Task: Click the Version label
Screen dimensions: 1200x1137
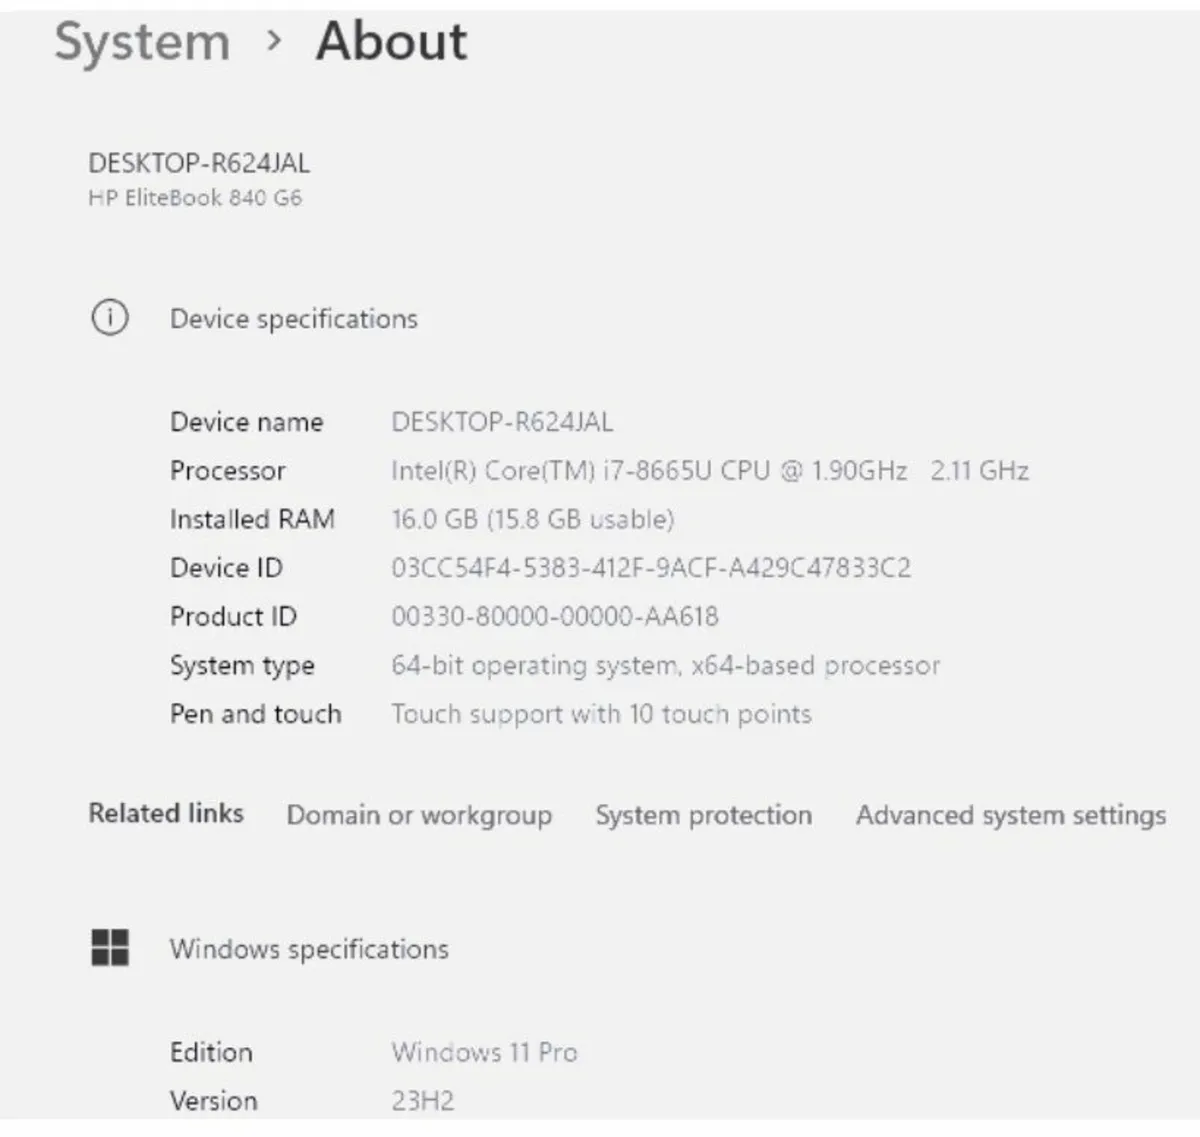Action: pyautogui.click(x=214, y=1101)
